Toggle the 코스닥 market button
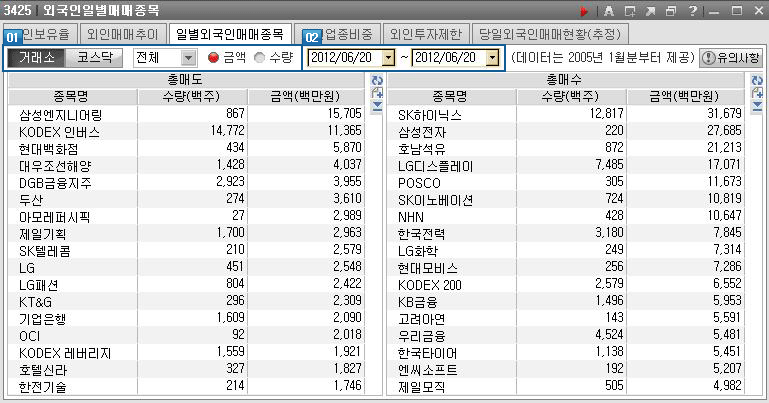 (94, 58)
